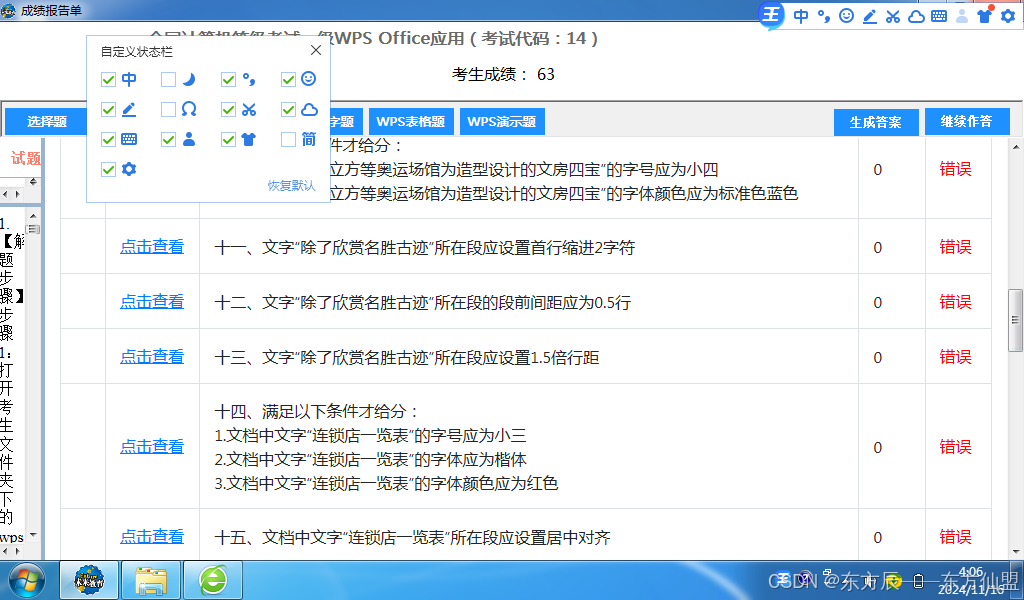Click the IME logo on the floating toolbar
The width and height of the screenshot is (1024, 600).
point(772,14)
